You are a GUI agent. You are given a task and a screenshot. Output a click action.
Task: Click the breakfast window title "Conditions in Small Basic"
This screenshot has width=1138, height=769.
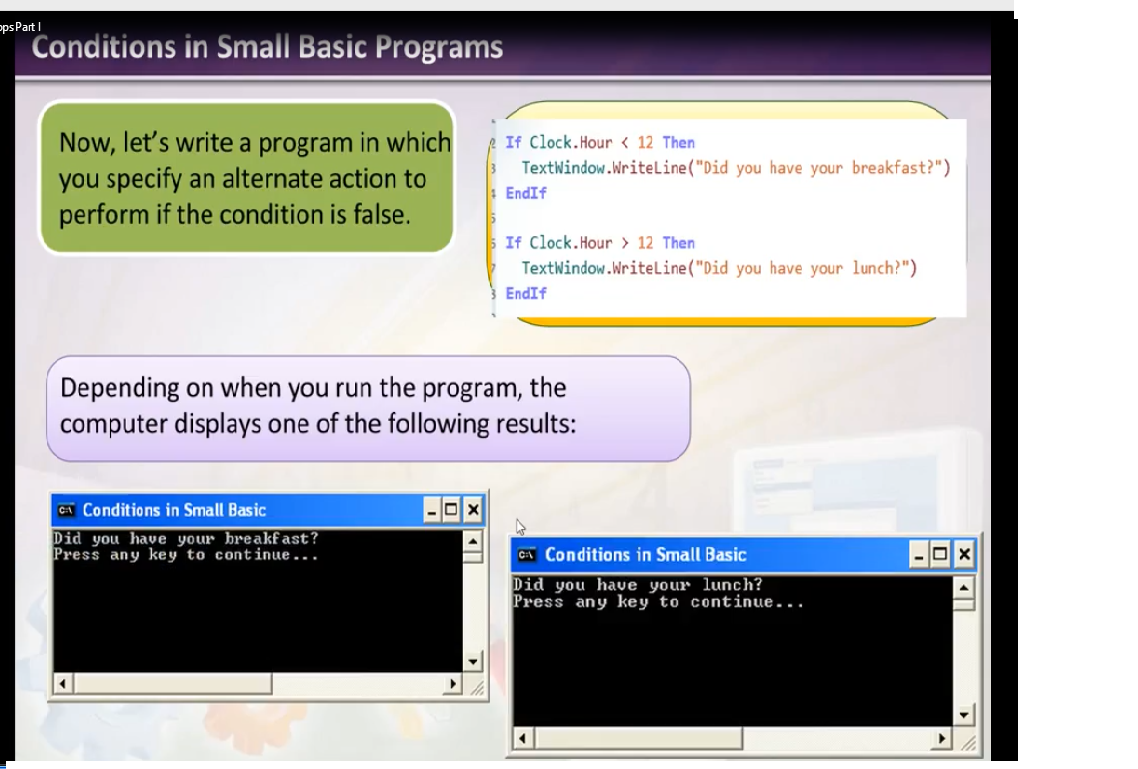click(x=174, y=510)
